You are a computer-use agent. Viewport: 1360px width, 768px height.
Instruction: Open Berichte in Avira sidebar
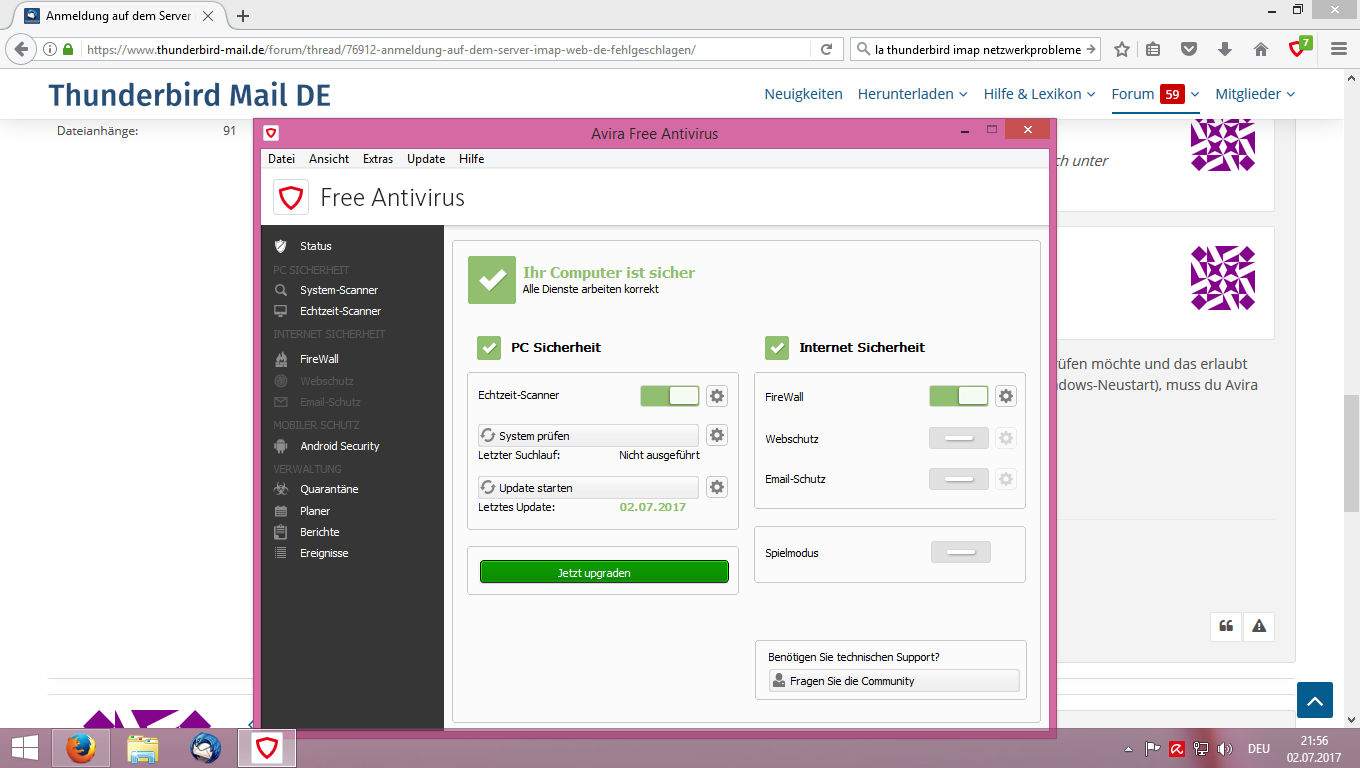pyautogui.click(x=319, y=532)
